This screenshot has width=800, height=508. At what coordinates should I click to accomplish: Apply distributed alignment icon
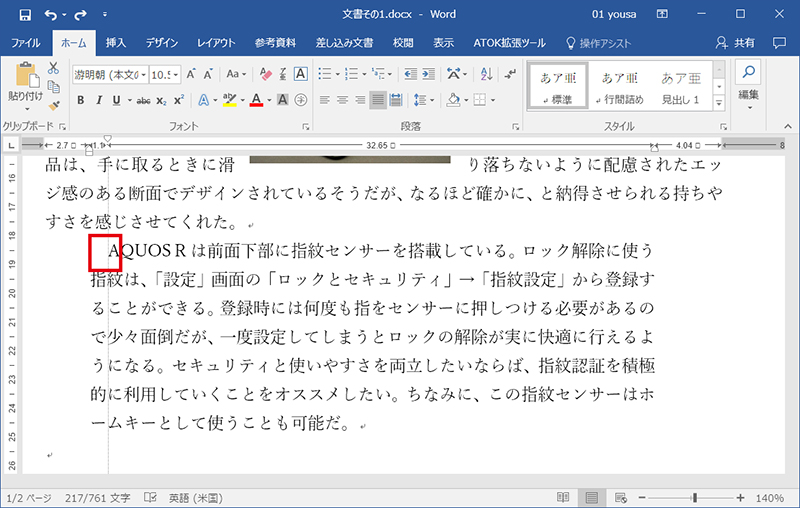pyautogui.click(x=396, y=100)
